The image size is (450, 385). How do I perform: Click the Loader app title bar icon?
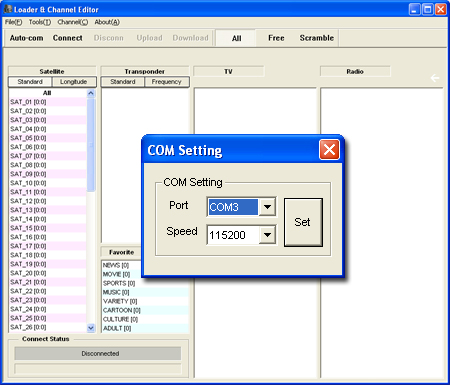tap(8, 9)
